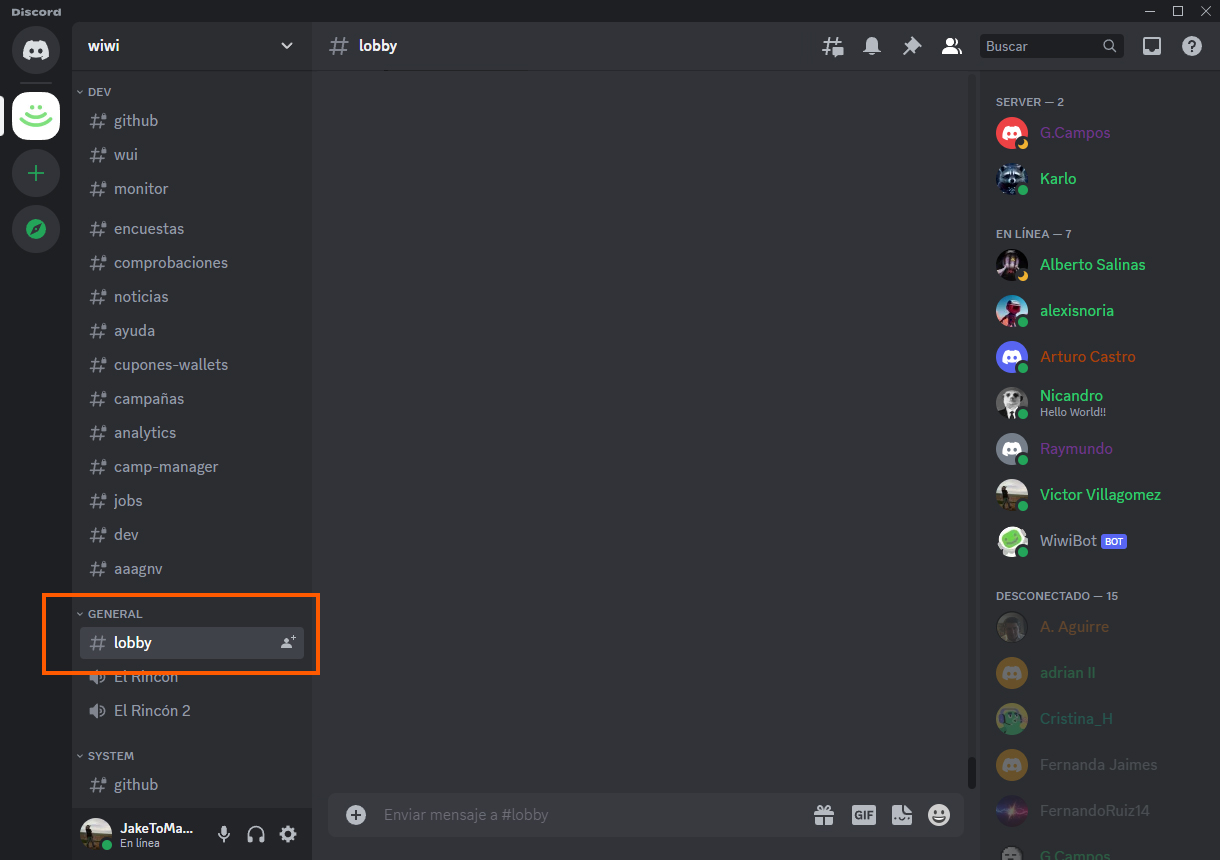Open the Threads icon in header
The height and width of the screenshot is (860, 1220).
tap(832, 46)
